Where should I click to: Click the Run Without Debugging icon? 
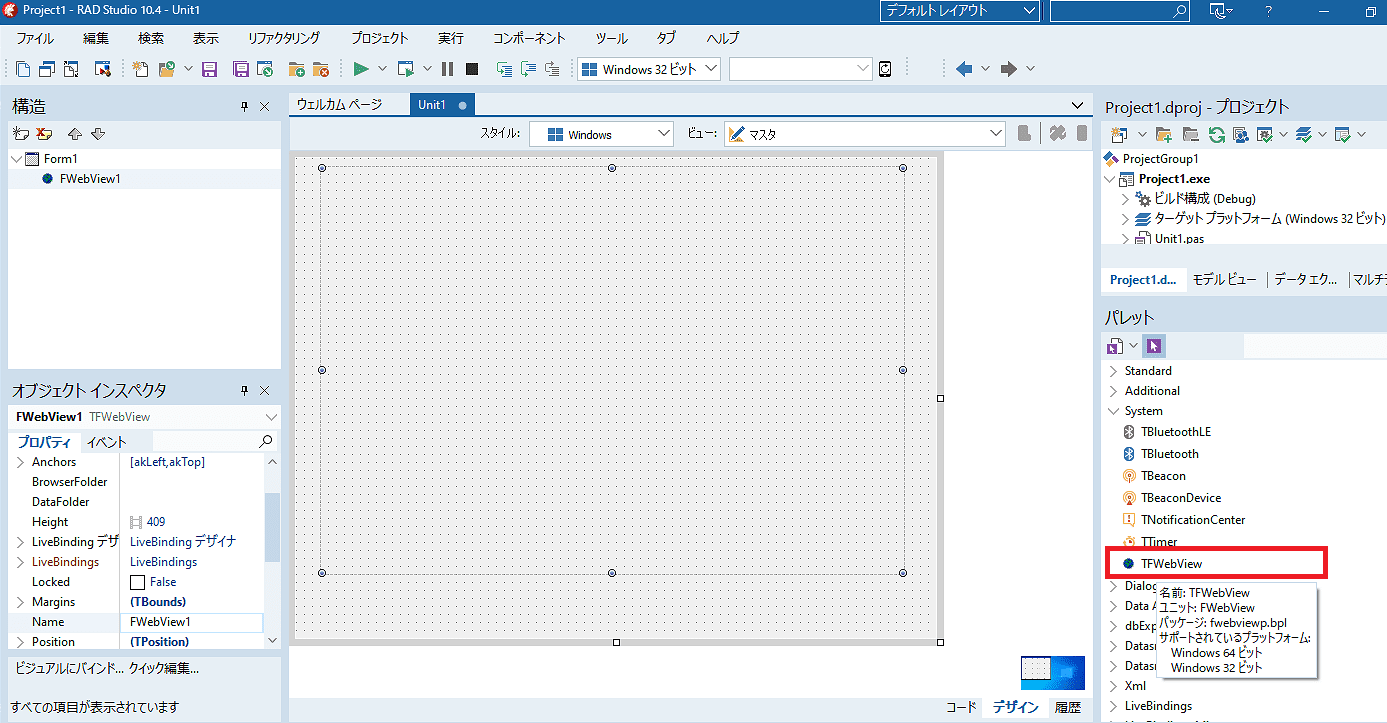[x=405, y=69]
